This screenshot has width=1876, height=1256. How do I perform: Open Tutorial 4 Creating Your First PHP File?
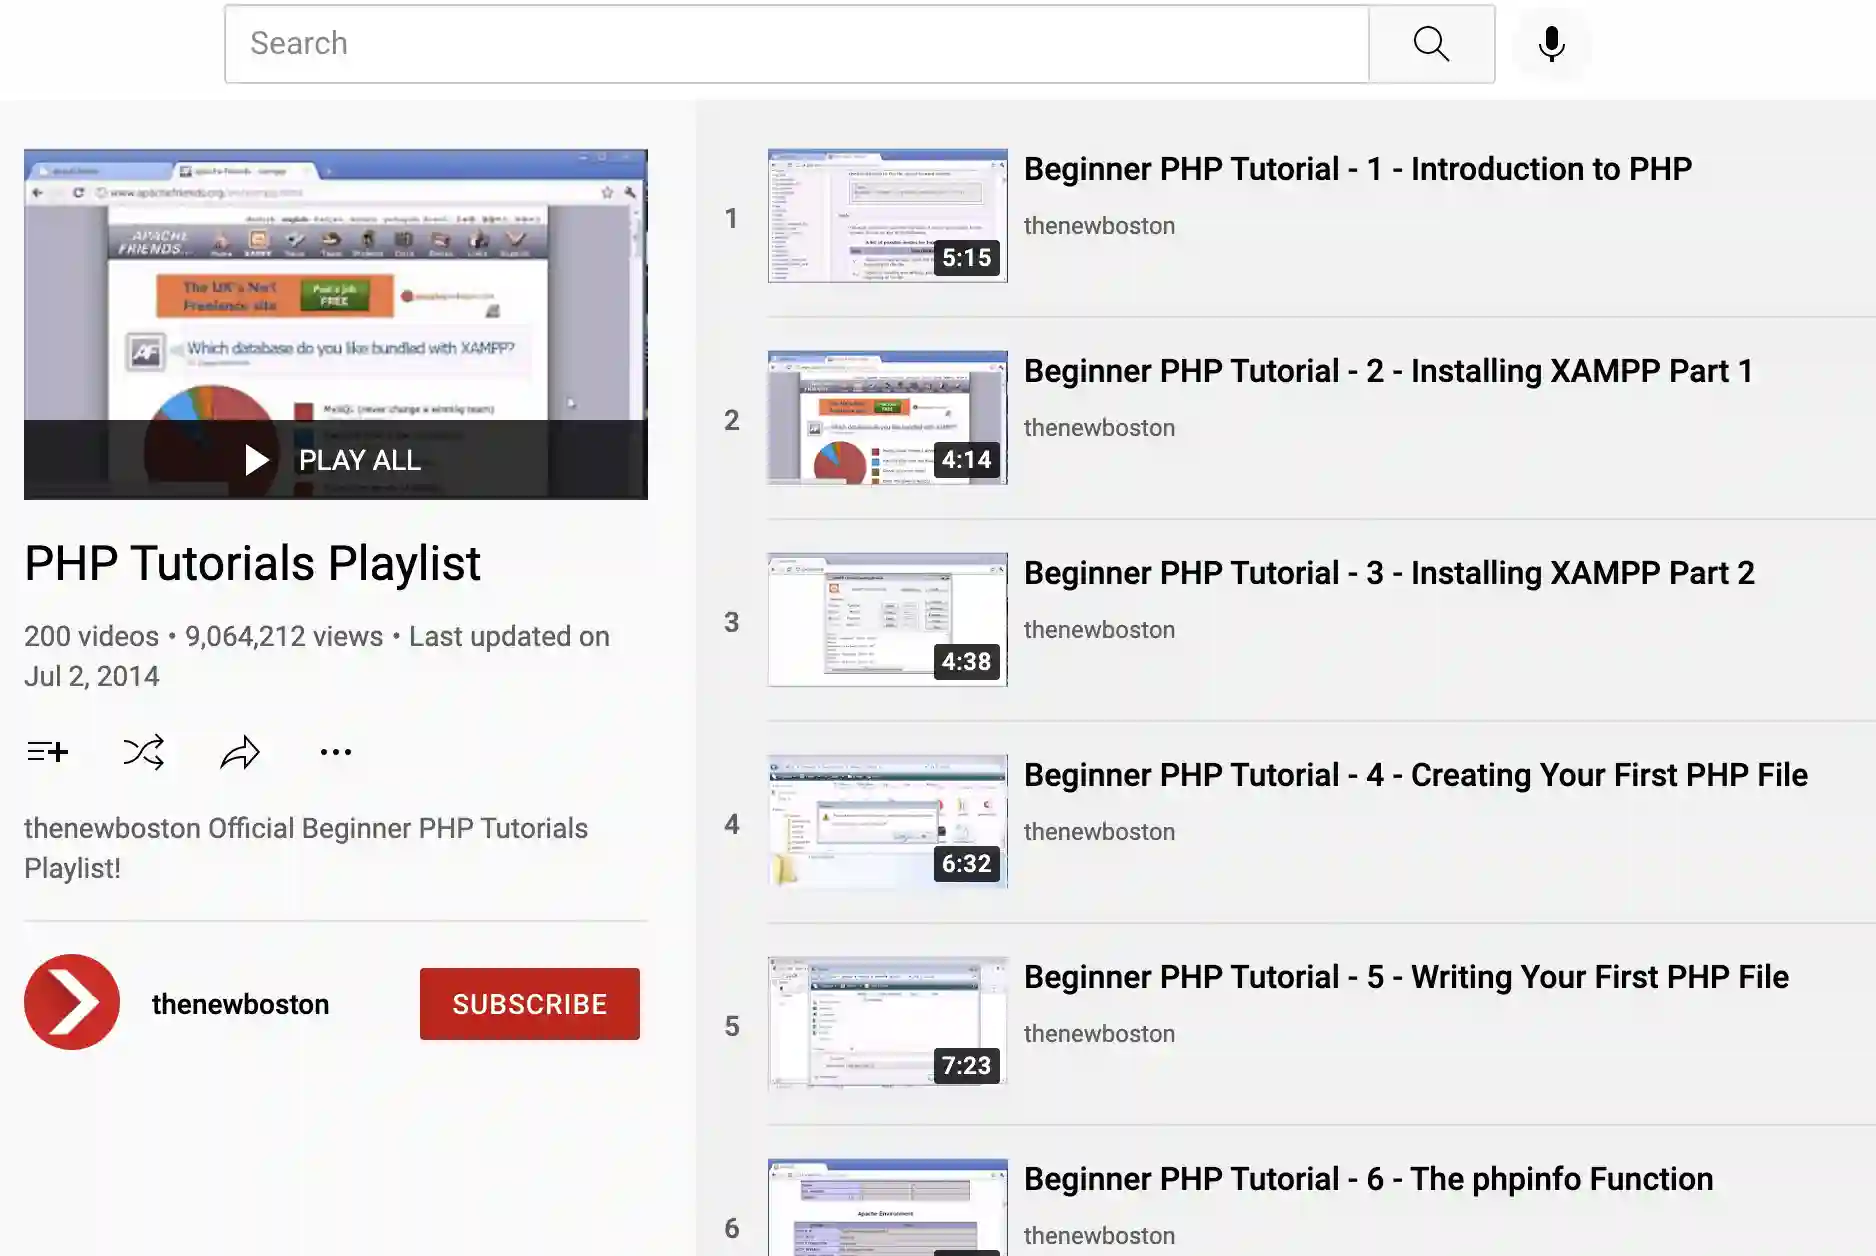click(x=1416, y=775)
